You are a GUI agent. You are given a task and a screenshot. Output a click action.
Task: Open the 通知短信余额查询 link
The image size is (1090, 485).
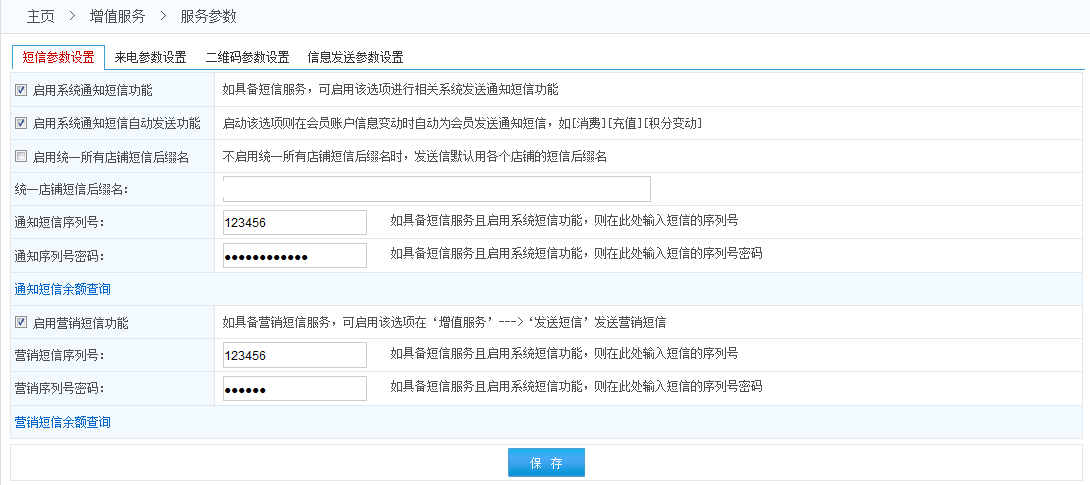pyautogui.click(x=62, y=289)
